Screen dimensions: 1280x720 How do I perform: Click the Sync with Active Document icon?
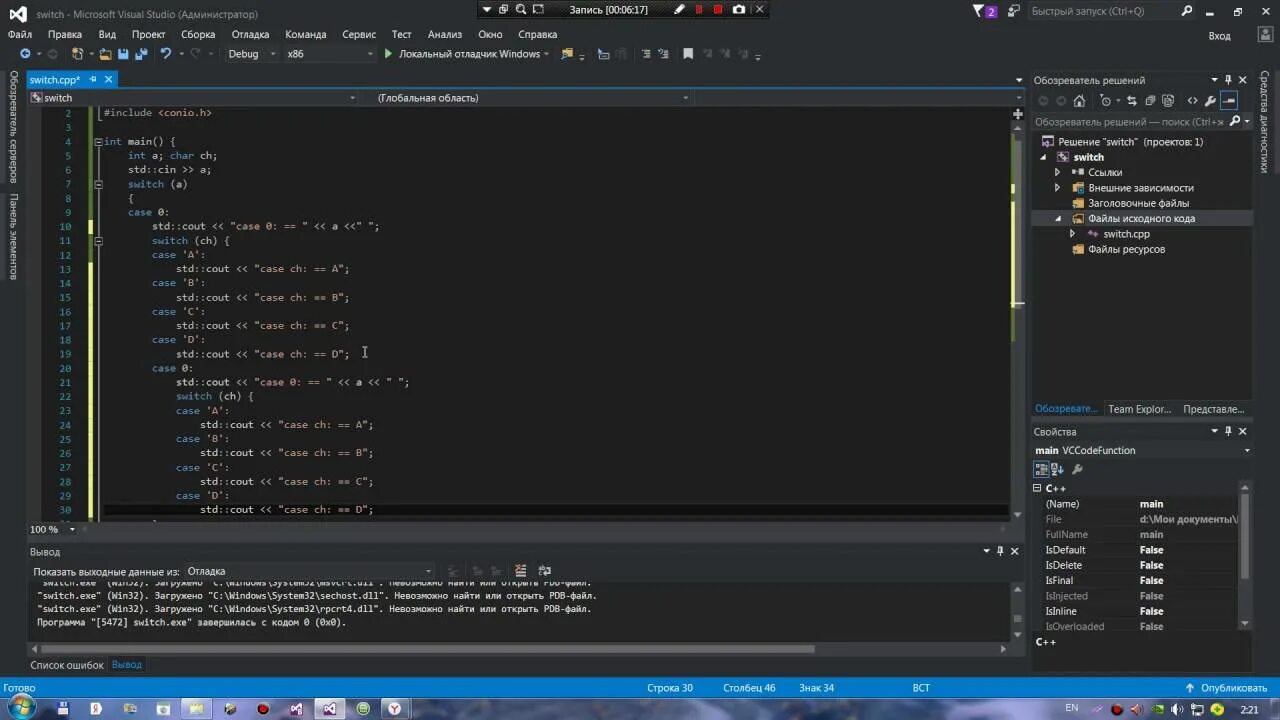[1131, 101]
